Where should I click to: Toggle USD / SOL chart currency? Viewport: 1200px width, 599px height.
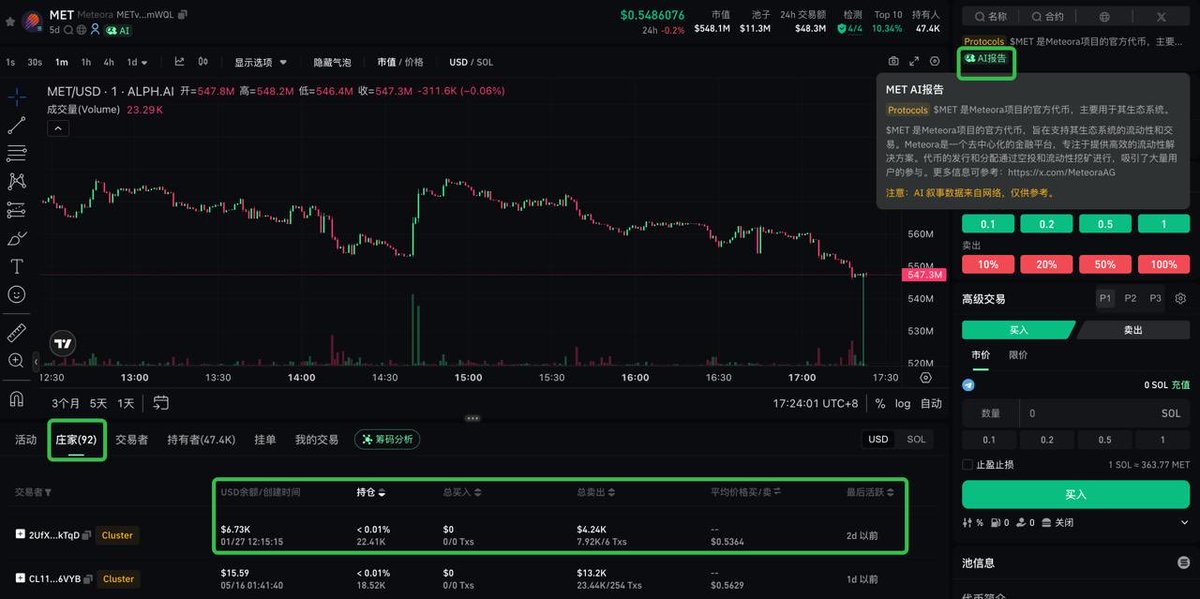click(471, 62)
